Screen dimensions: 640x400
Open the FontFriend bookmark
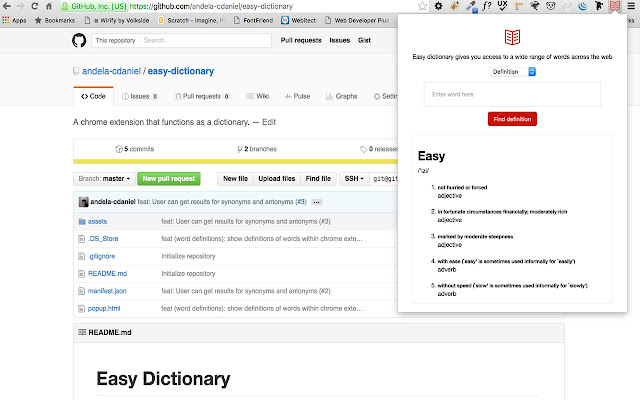(x=253, y=20)
